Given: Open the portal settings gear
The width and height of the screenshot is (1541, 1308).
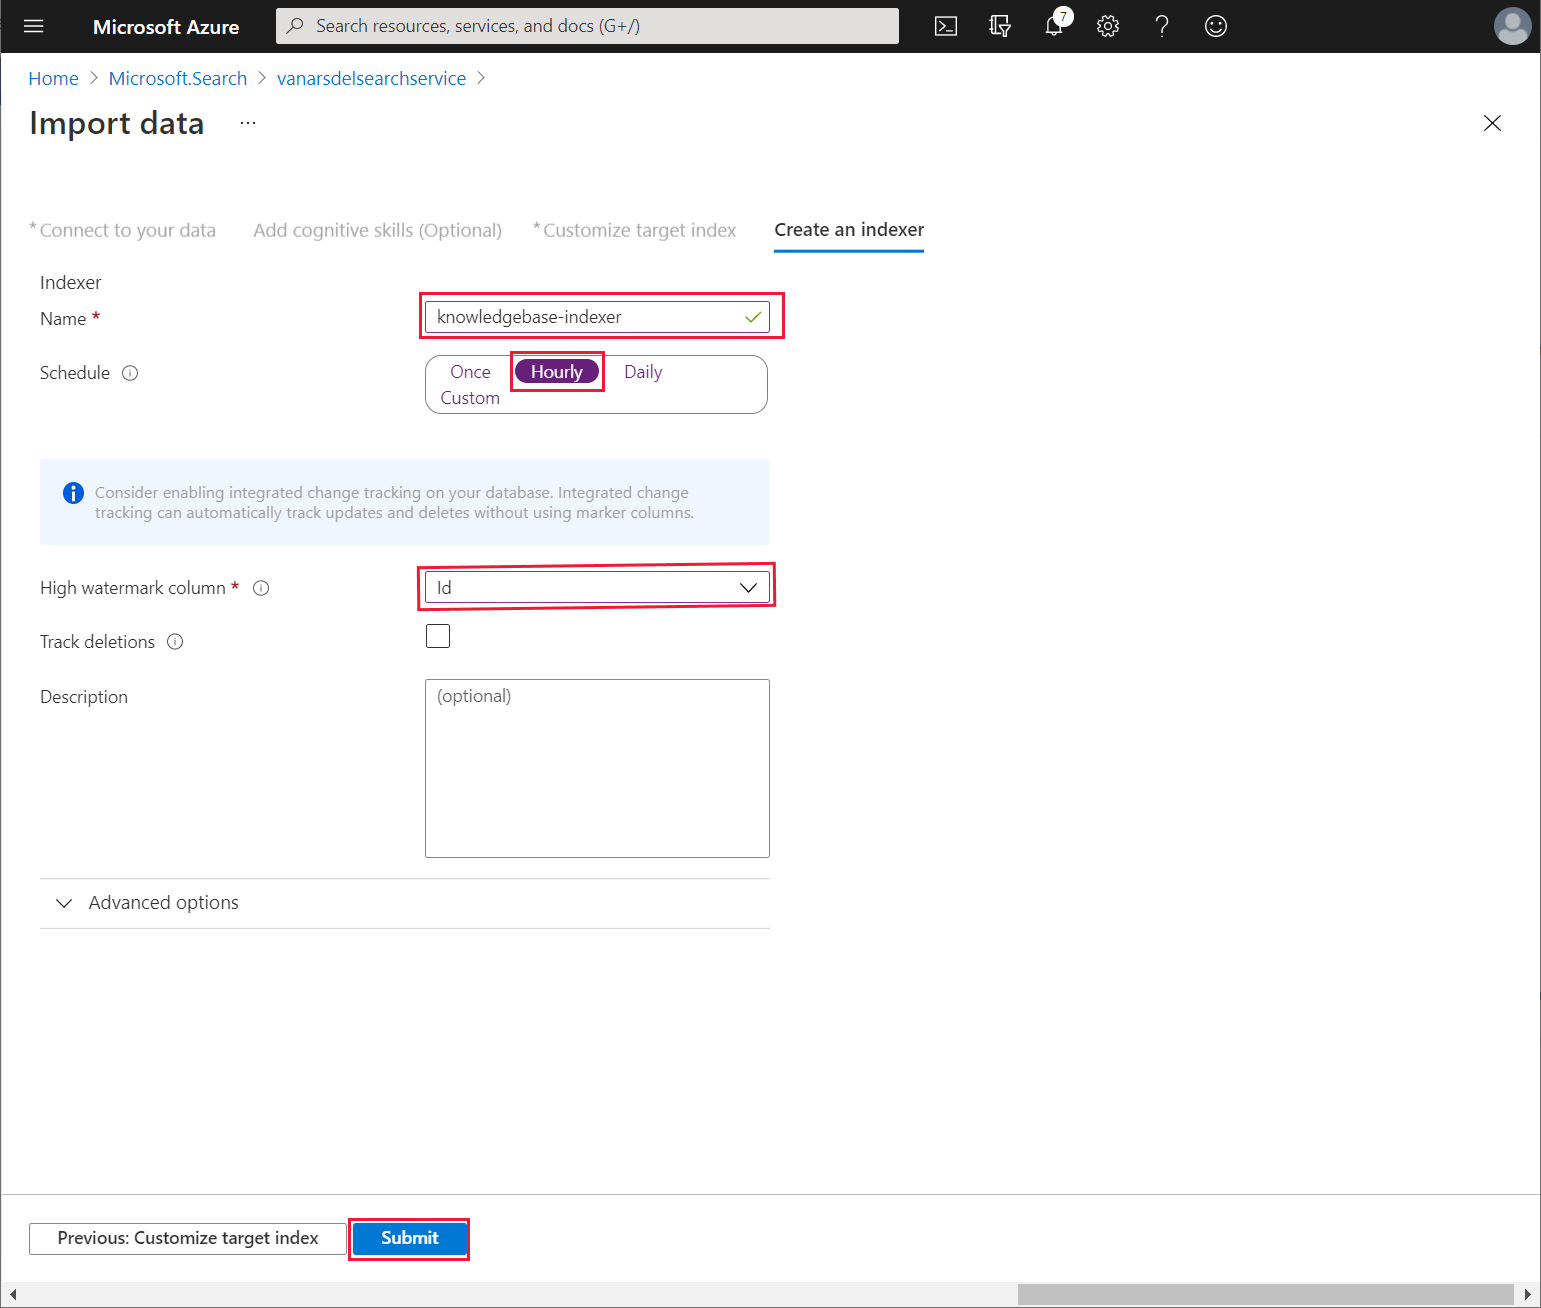Looking at the screenshot, I should click(1108, 26).
